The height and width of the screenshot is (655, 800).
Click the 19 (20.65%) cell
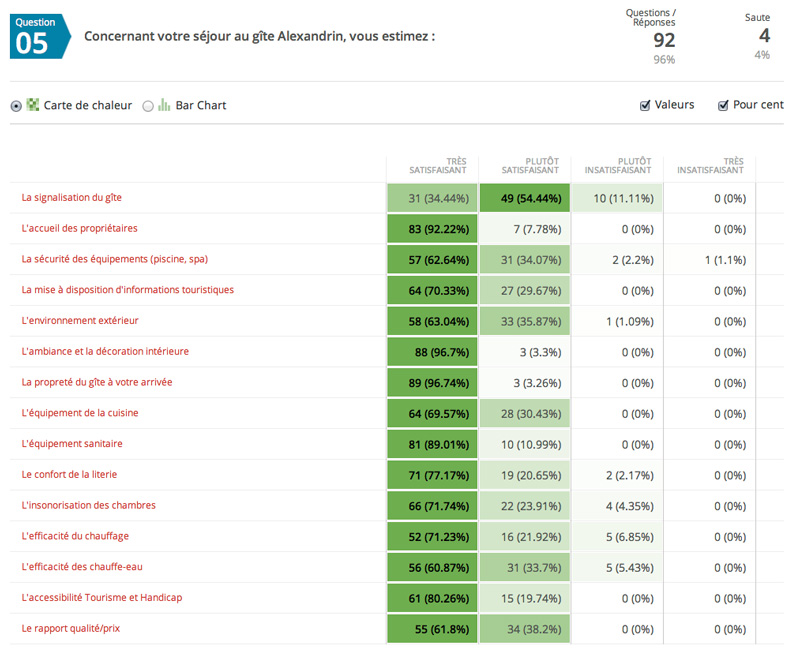(x=524, y=475)
